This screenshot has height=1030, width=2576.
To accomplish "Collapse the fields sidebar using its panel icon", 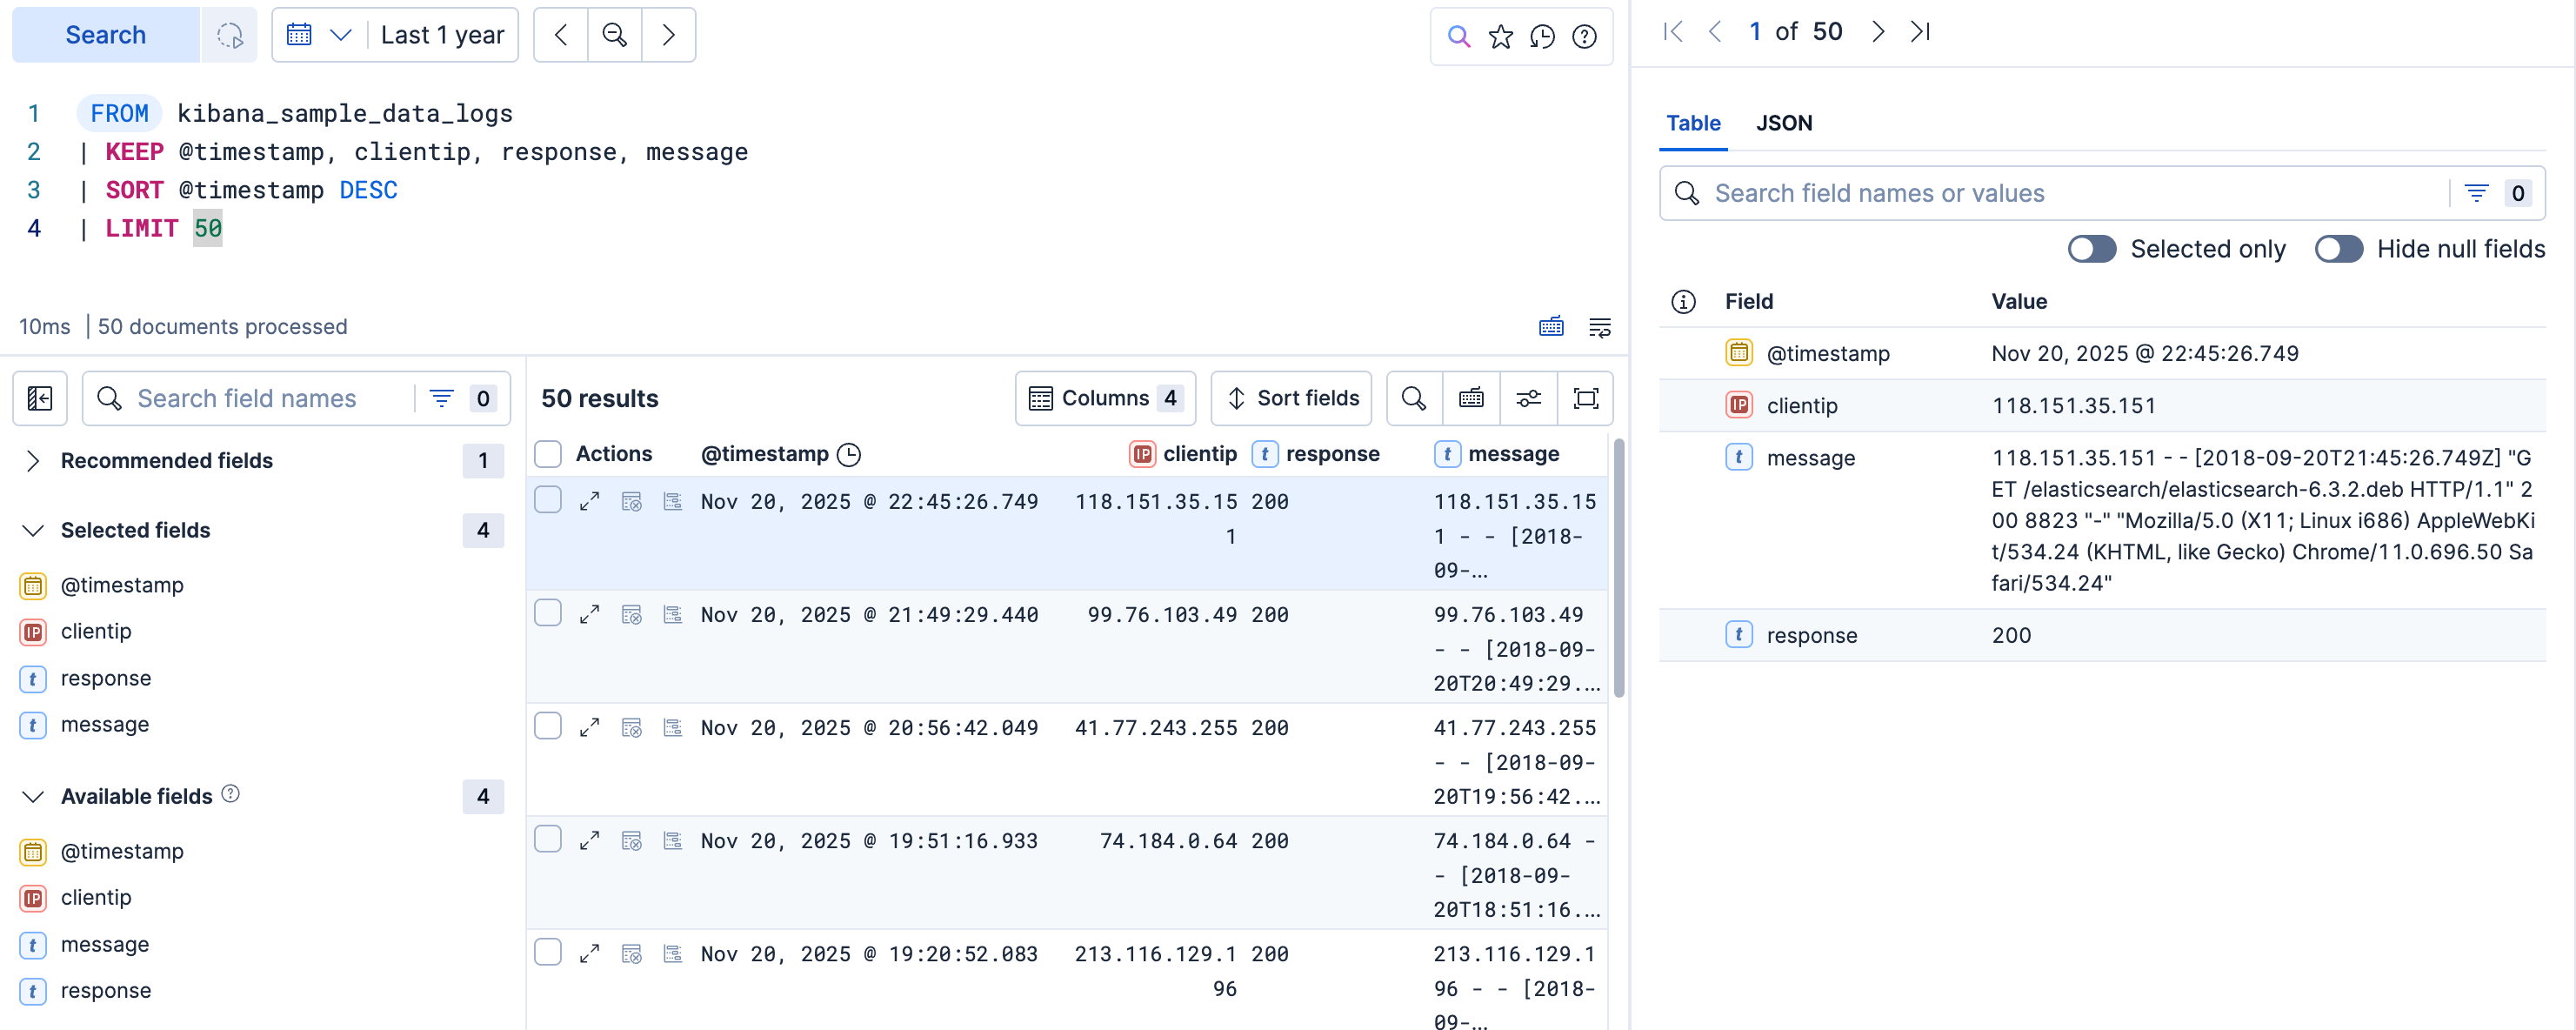I will 40,397.
